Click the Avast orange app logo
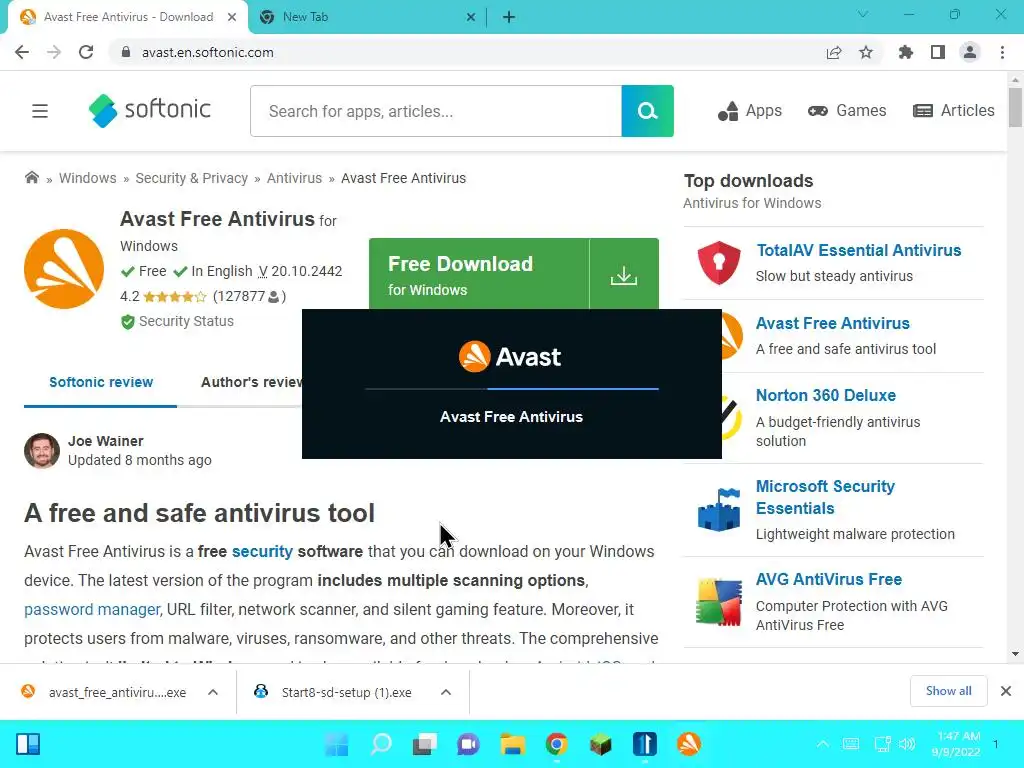 (x=64, y=268)
